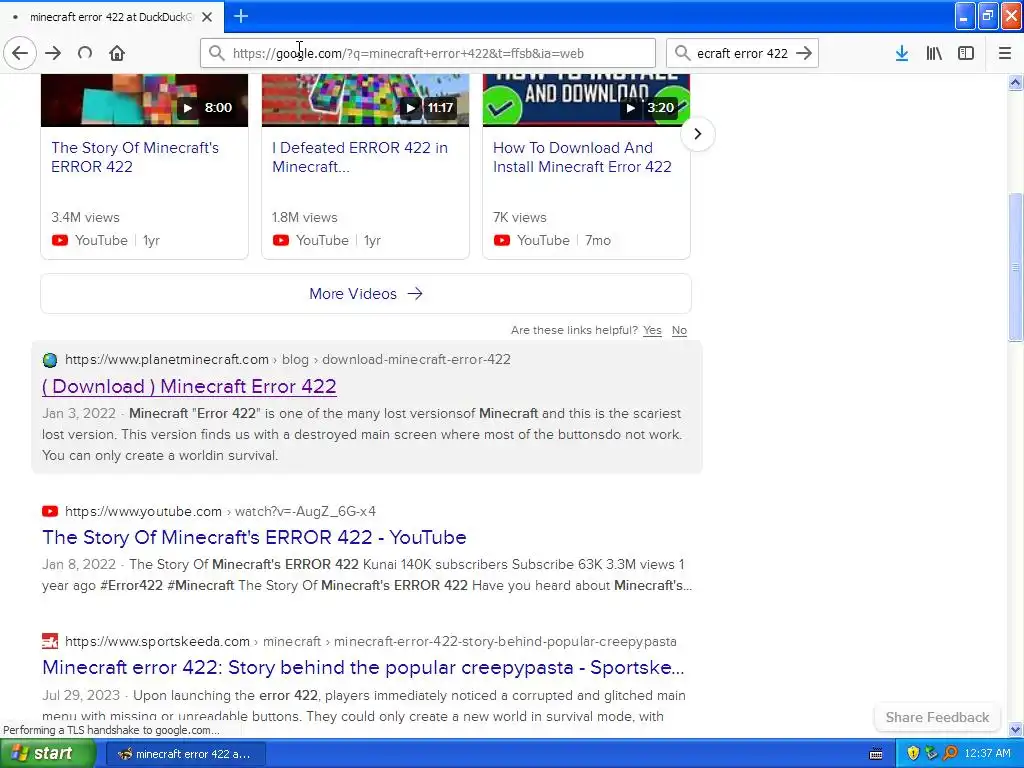
Task: Open the hamburger application menu
Action: (x=1005, y=53)
